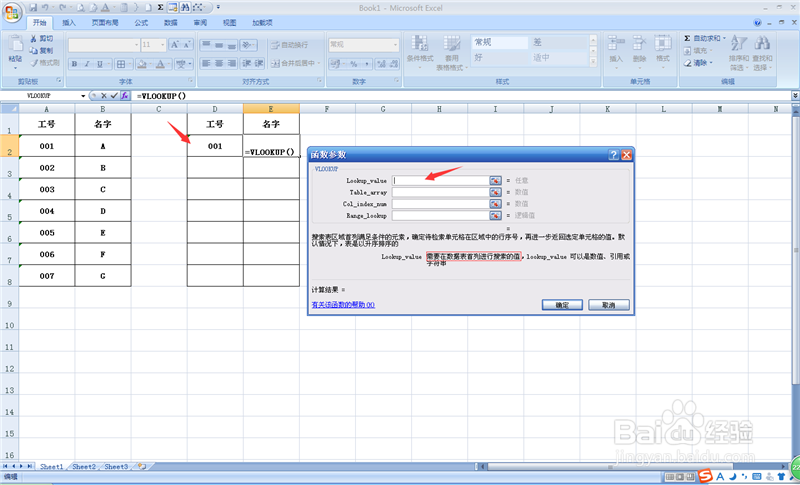Click the 确定 button in dialog
The height and width of the screenshot is (485, 800).
pyautogui.click(x=562, y=305)
